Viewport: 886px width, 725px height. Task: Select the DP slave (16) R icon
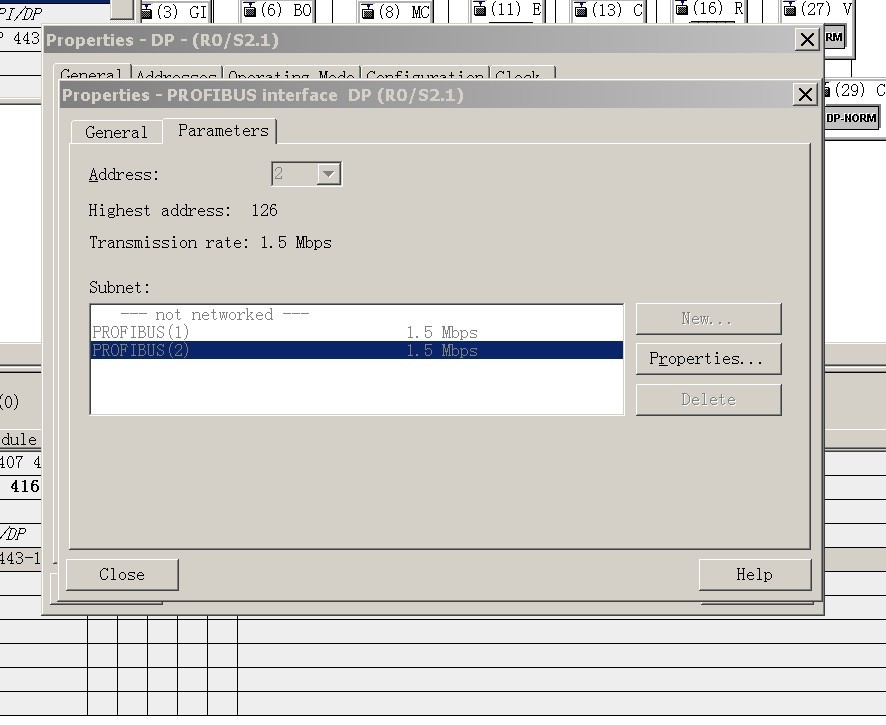pyautogui.click(x=681, y=9)
